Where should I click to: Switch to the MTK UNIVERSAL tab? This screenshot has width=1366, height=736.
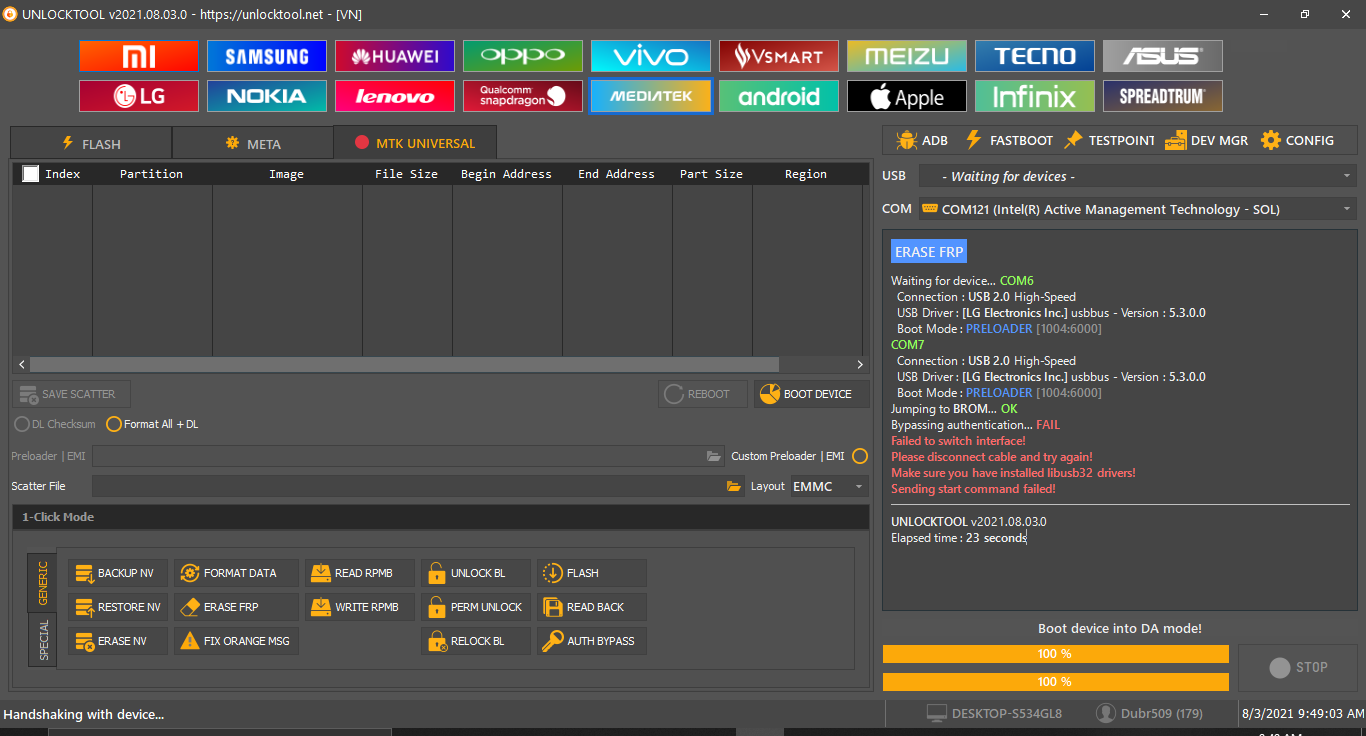415,143
